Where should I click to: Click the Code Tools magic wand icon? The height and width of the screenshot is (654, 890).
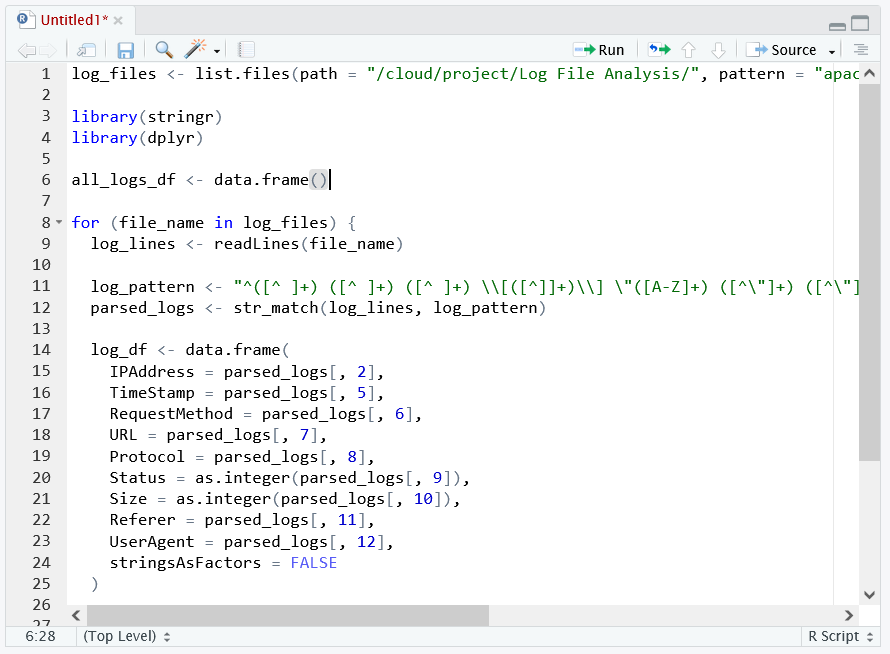pos(196,50)
